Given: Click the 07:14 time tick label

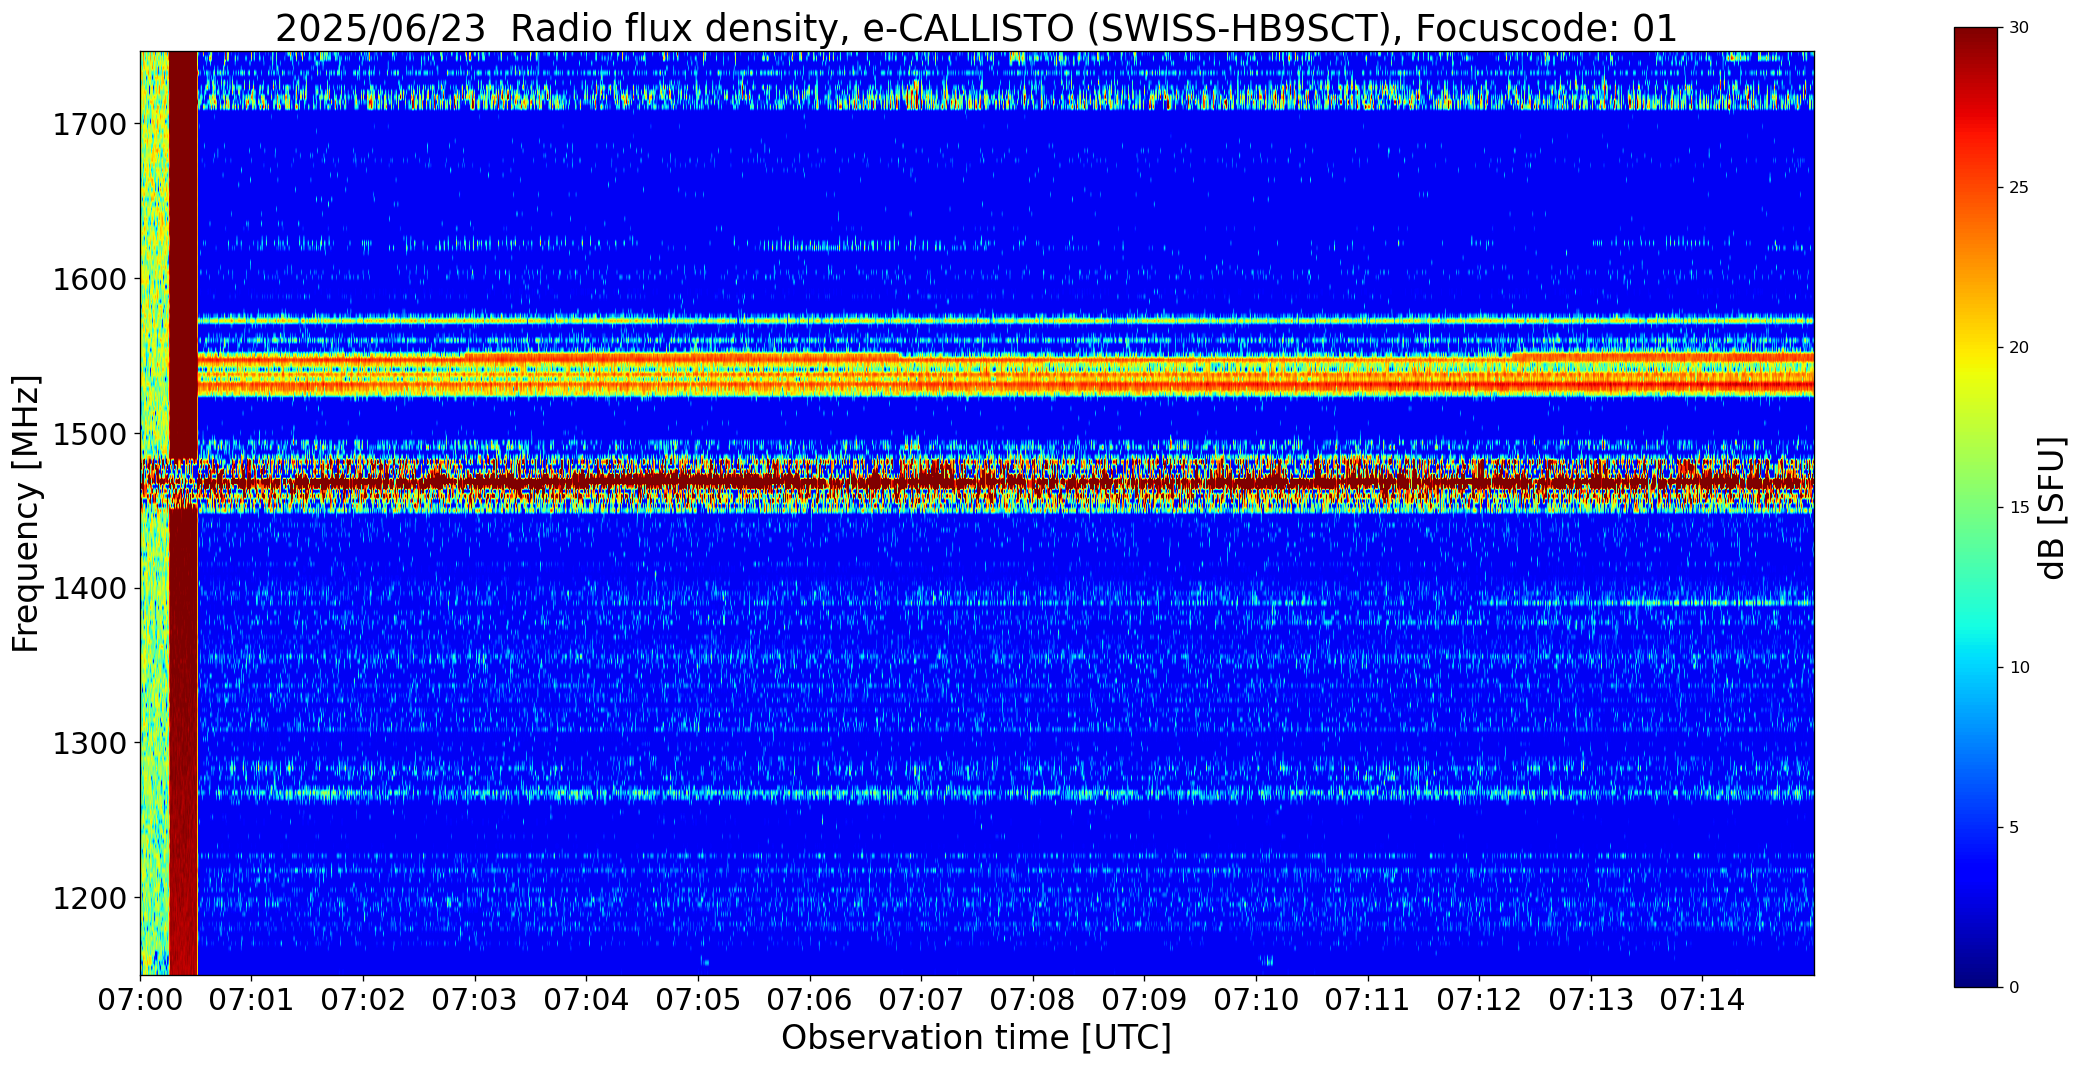Looking at the screenshot, I should [1702, 1000].
